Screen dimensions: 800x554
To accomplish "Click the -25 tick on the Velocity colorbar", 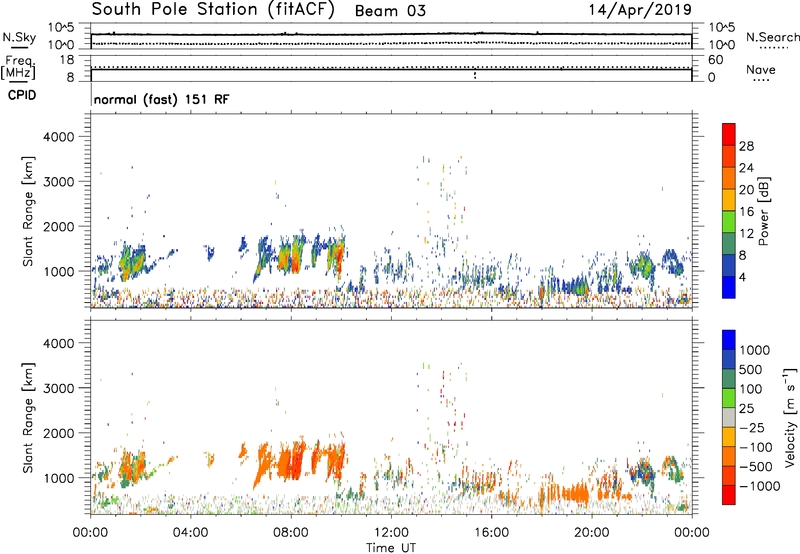I will click(752, 427).
